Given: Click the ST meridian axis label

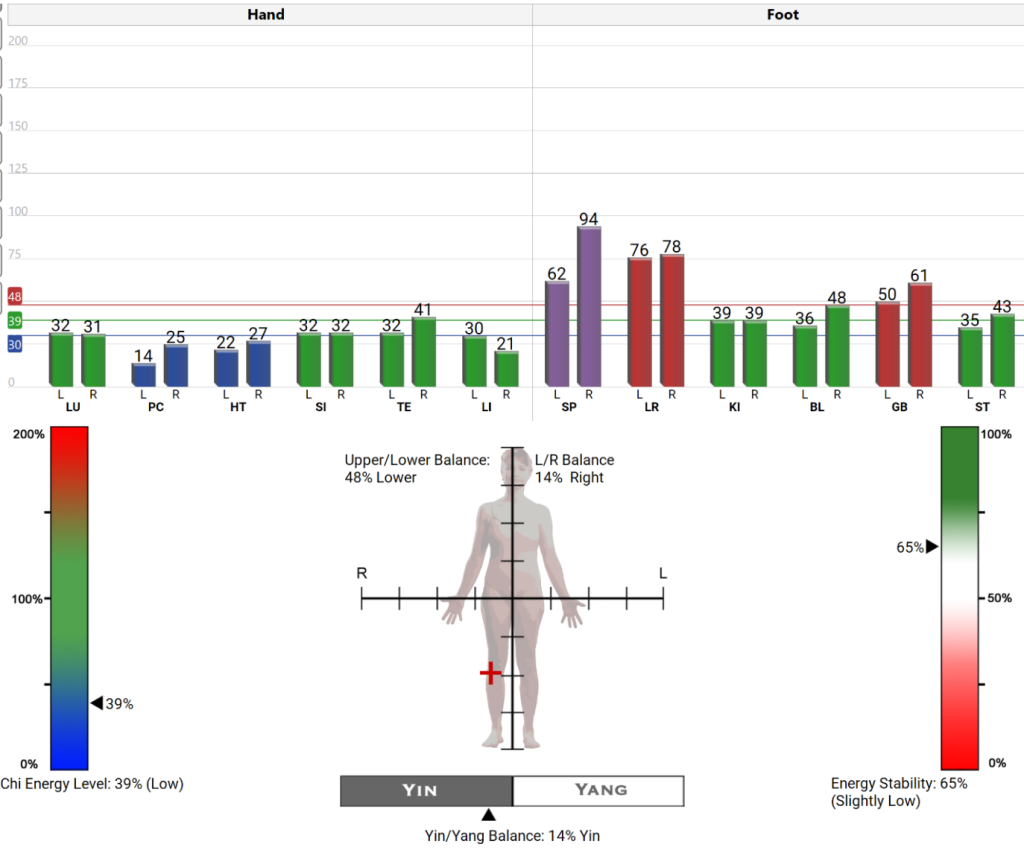Looking at the screenshot, I should pyautogui.click(x=982, y=407).
